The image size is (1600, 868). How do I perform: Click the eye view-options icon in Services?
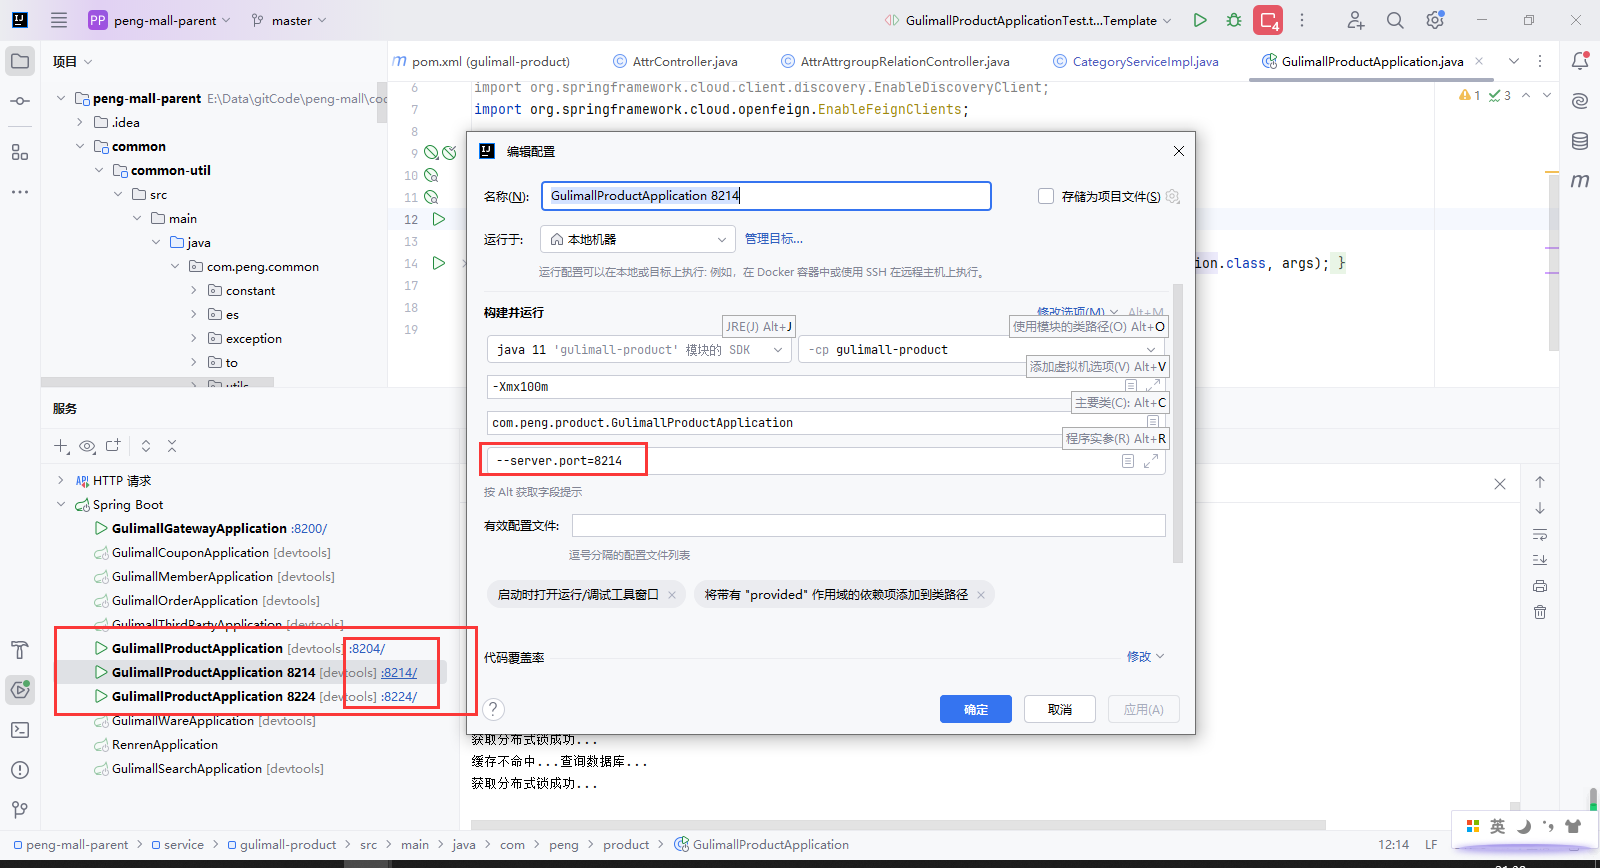coord(87,446)
